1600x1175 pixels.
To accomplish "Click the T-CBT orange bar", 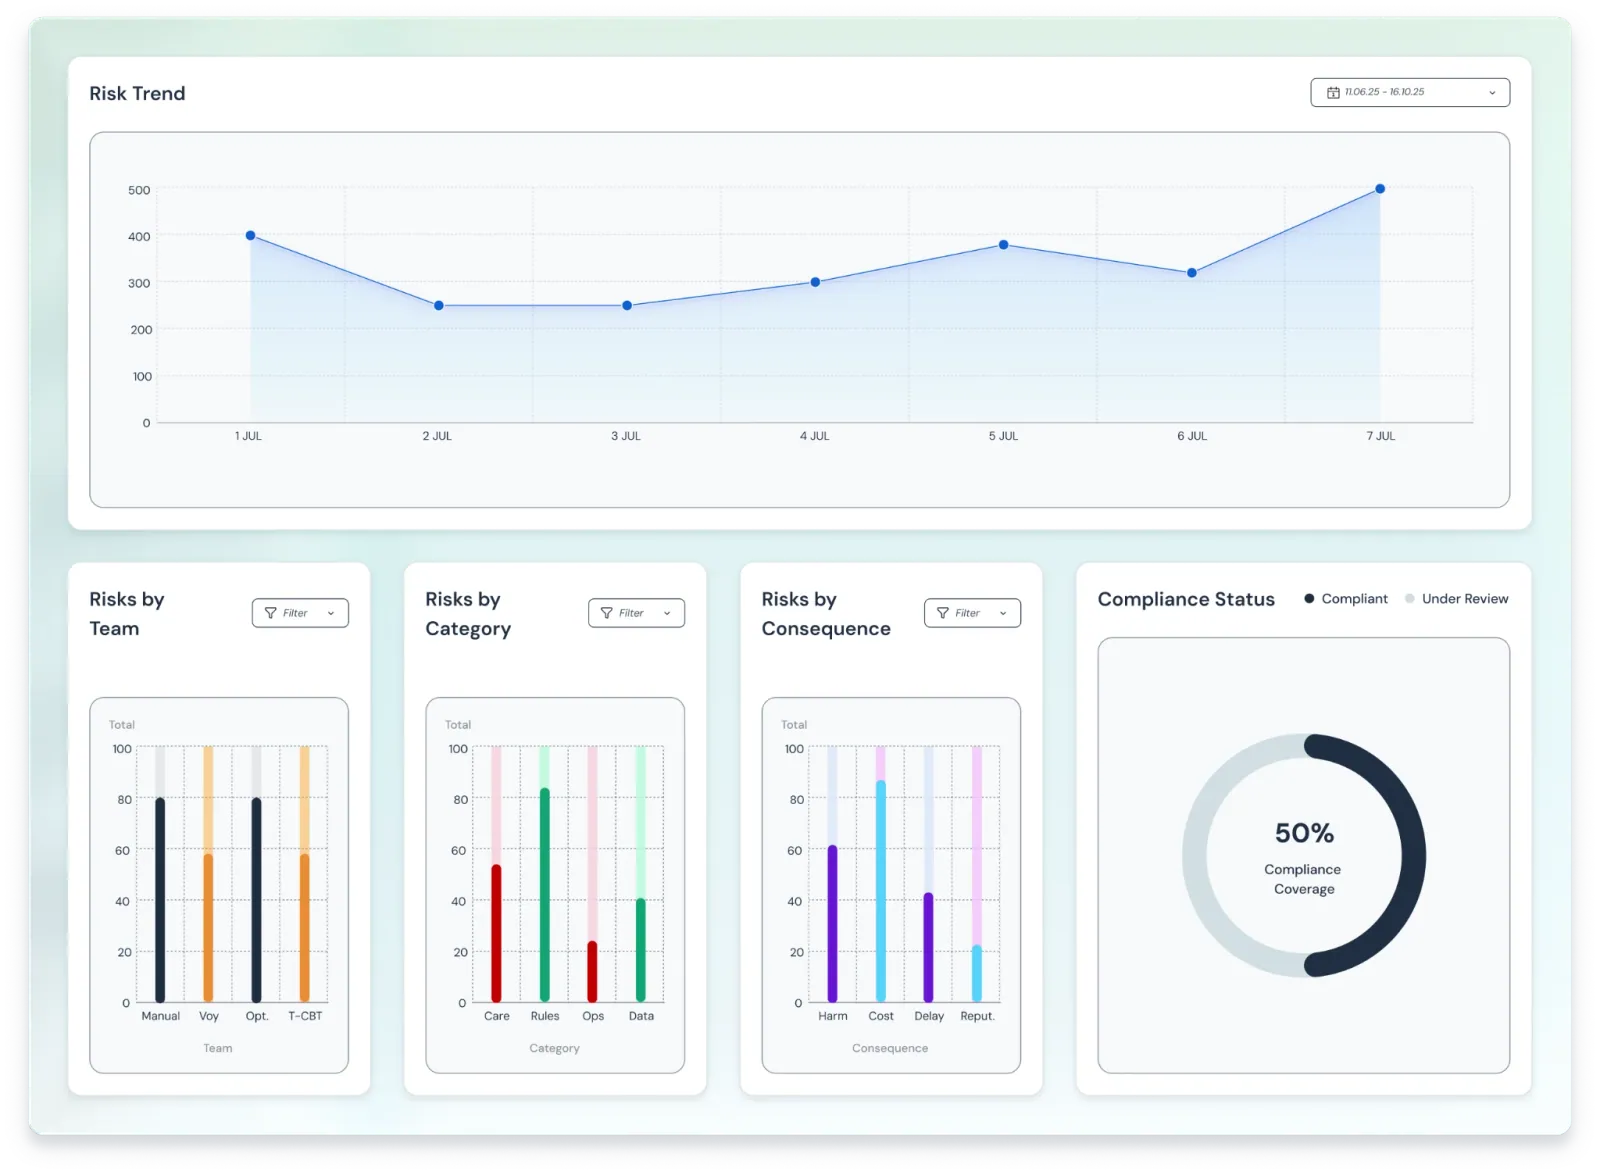I will pos(305,927).
